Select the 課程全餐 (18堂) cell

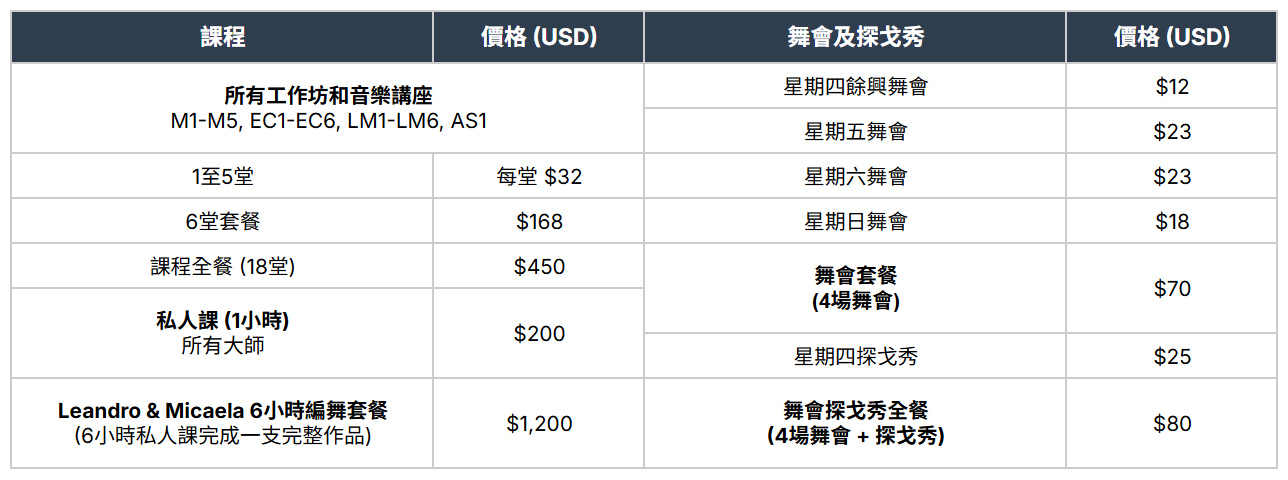click(x=222, y=267)
